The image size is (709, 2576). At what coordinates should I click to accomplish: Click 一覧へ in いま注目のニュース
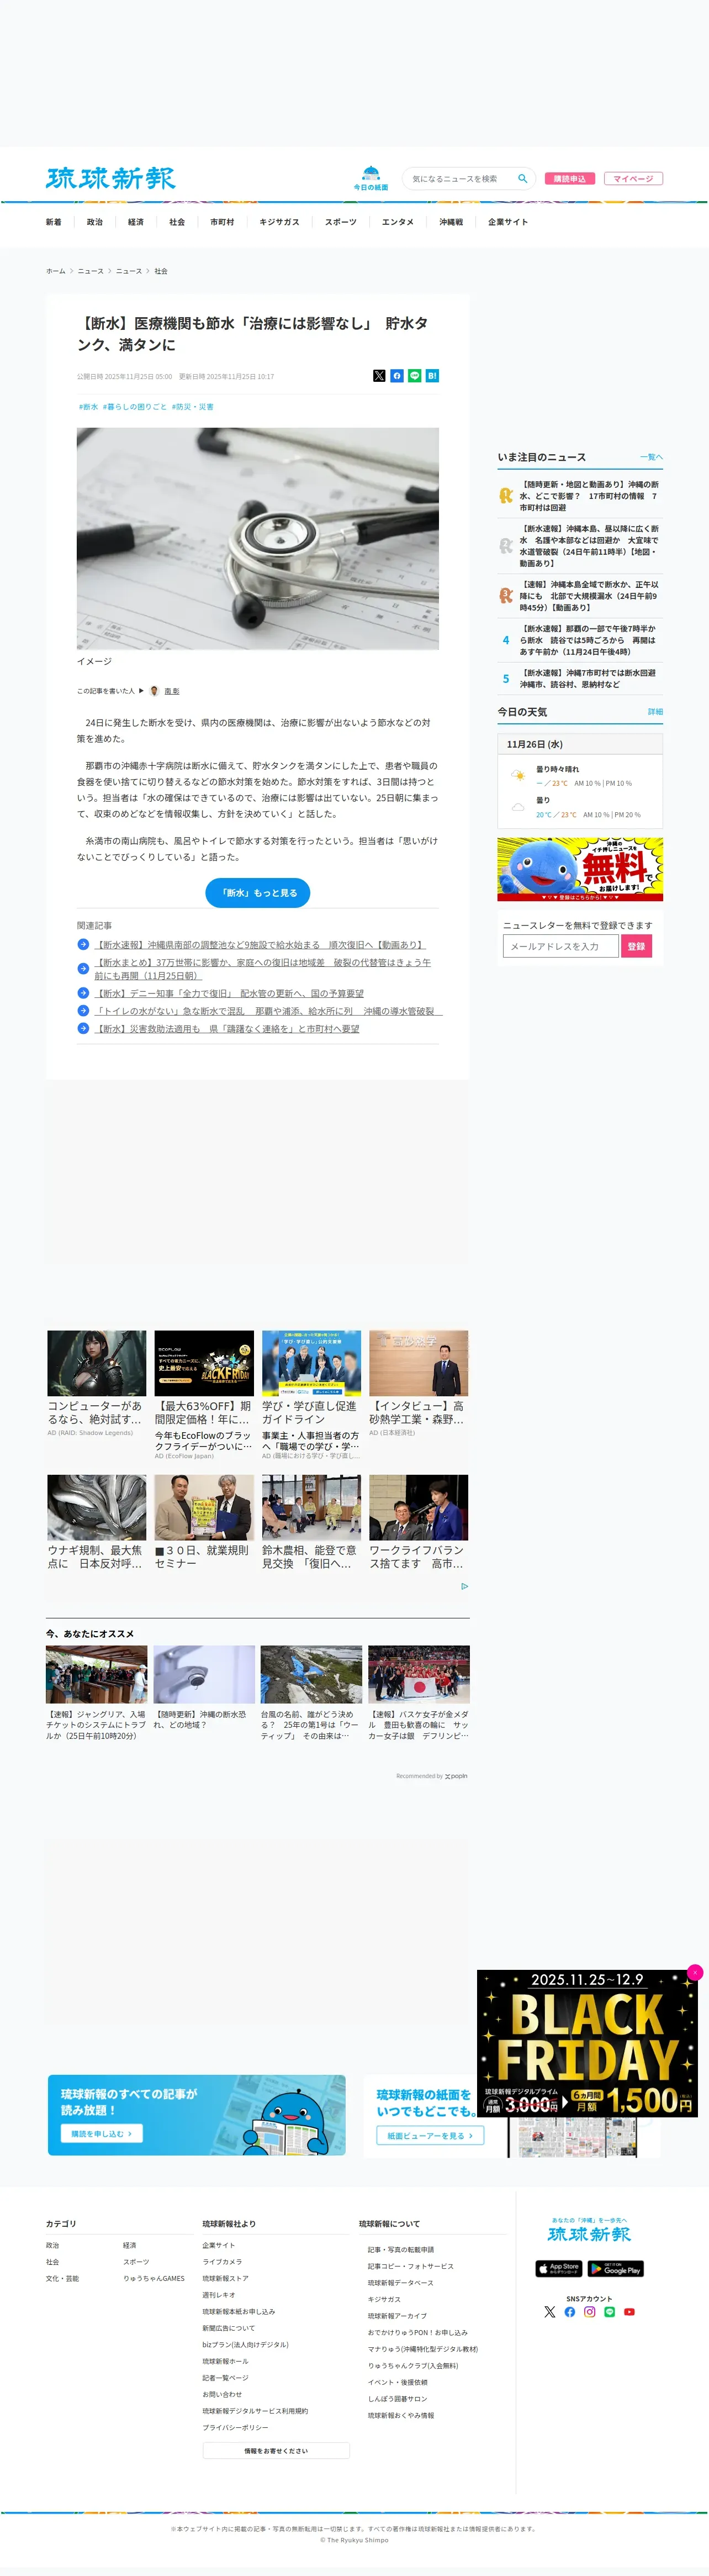click(x=651, y=457)
